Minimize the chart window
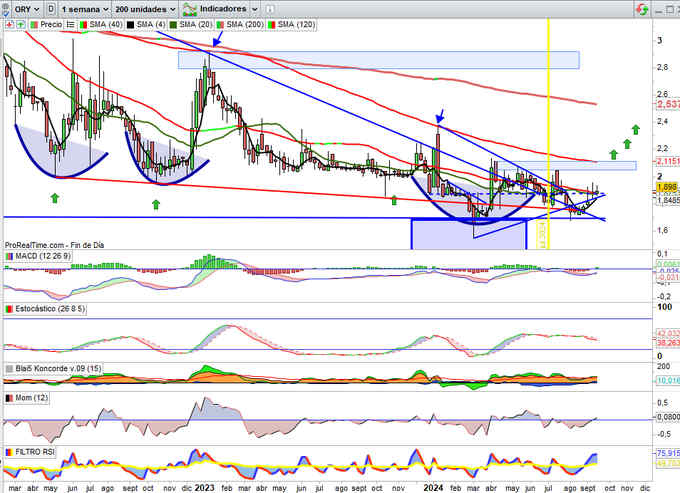The width and height of the screenshot is (680, 493). 659,10
